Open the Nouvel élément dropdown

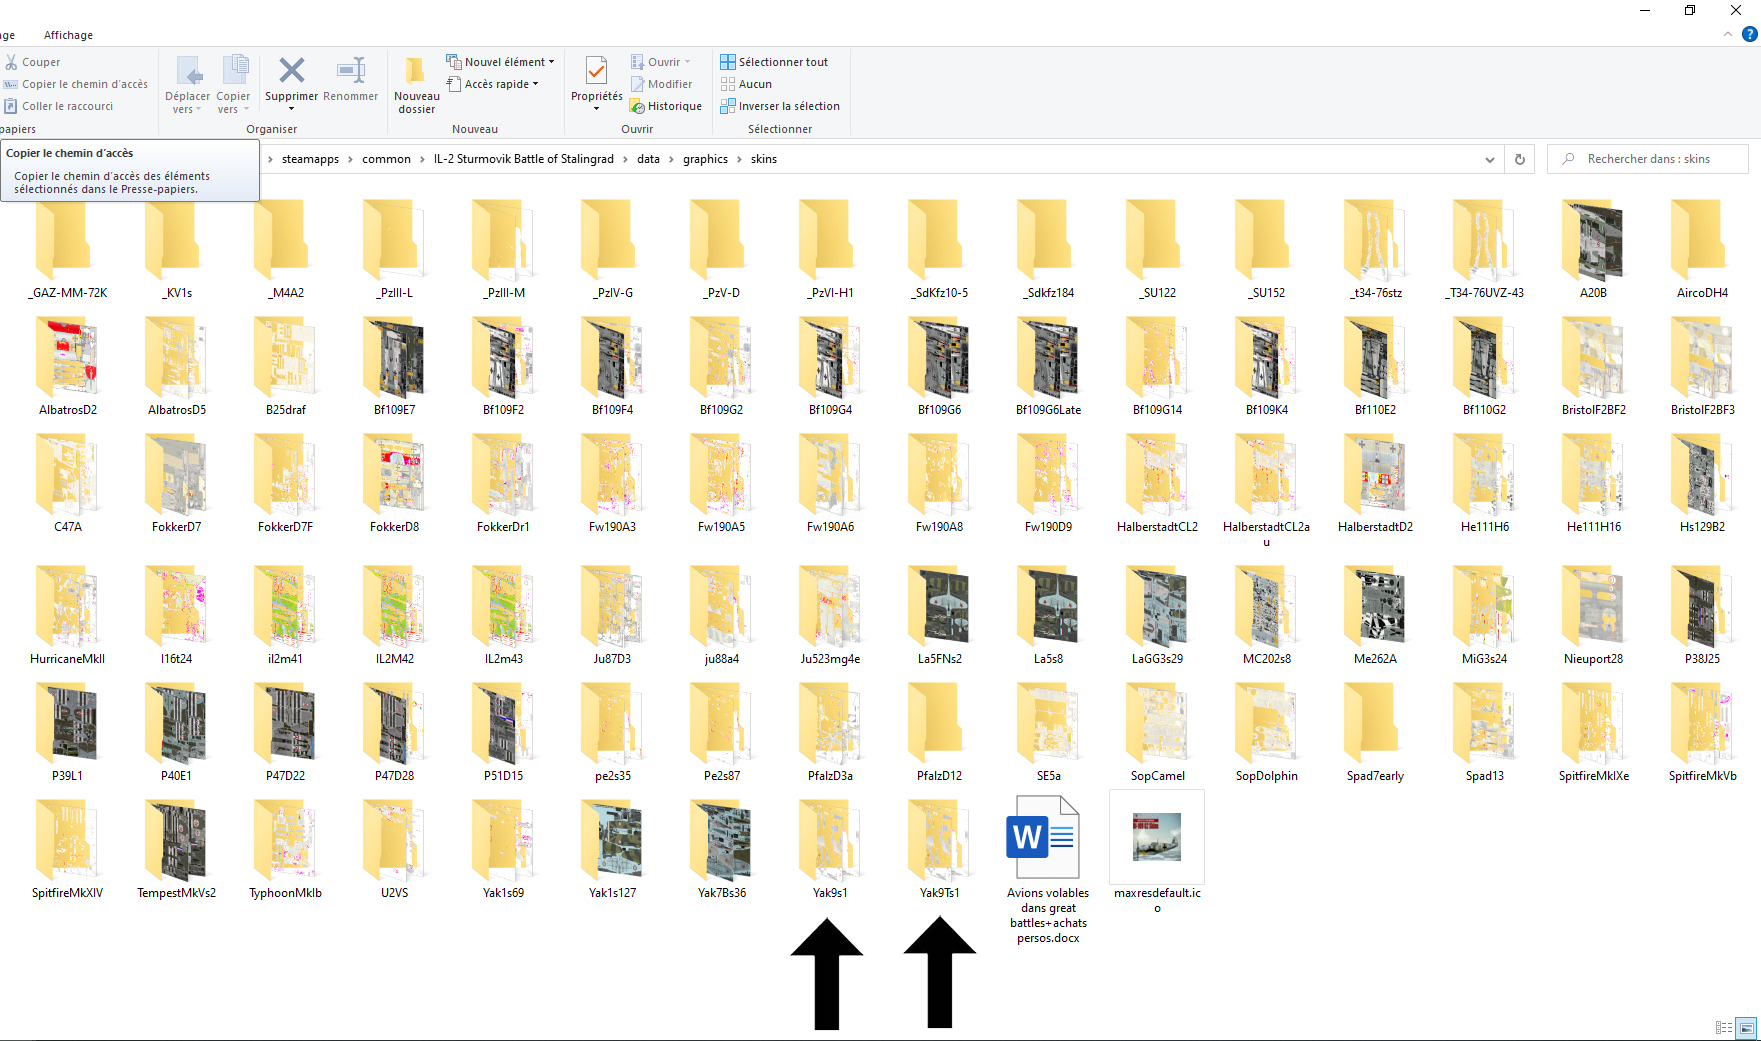point(500,62)
